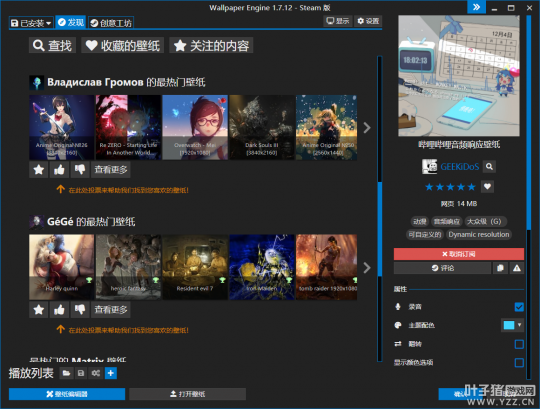Viewport: 540px width, 409px height.
Task: Thumbs-up the Владислав Громов row
Action: pos(59,170)
